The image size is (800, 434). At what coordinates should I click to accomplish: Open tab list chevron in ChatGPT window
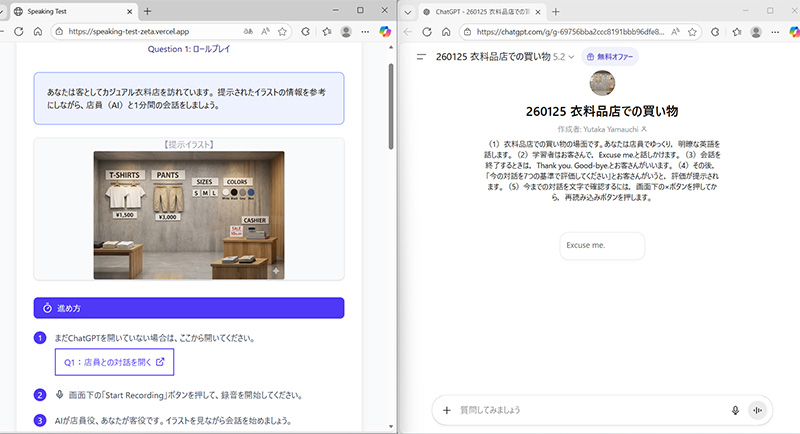click(x=408, y=12)
